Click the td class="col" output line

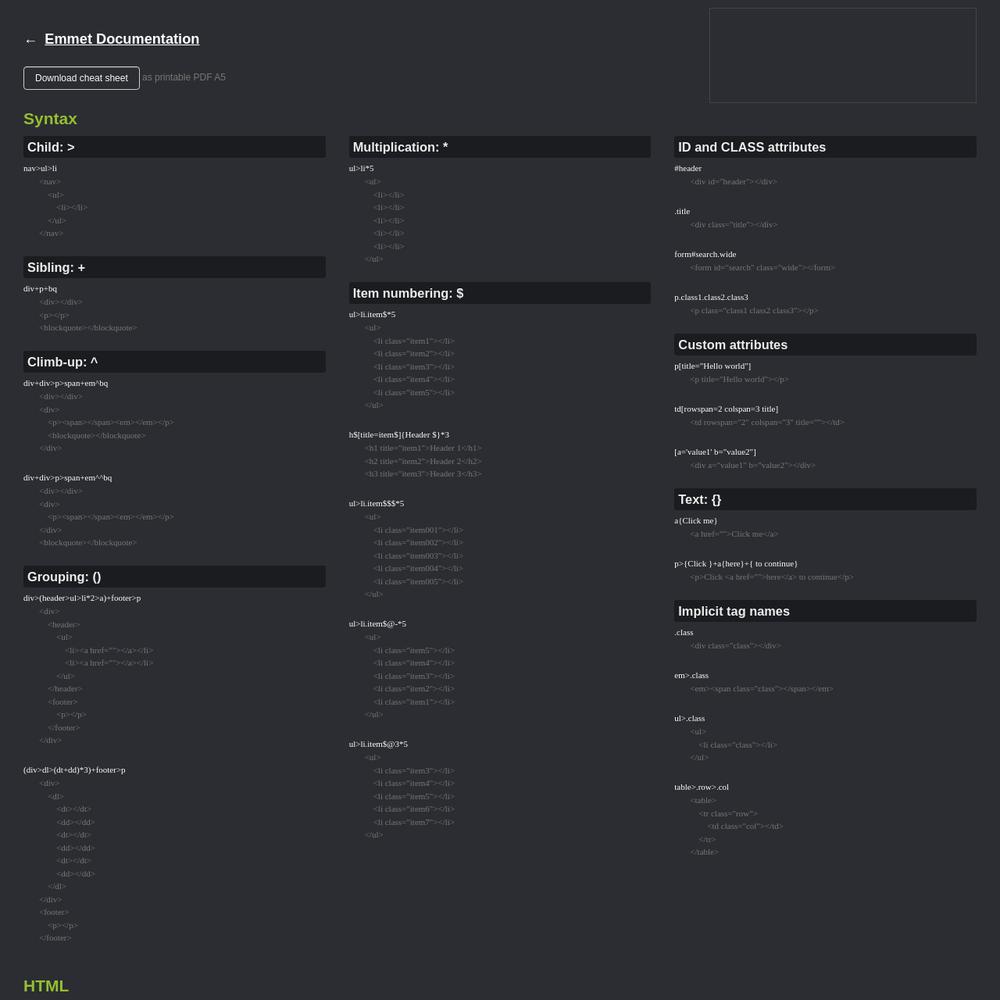[745, 827]
